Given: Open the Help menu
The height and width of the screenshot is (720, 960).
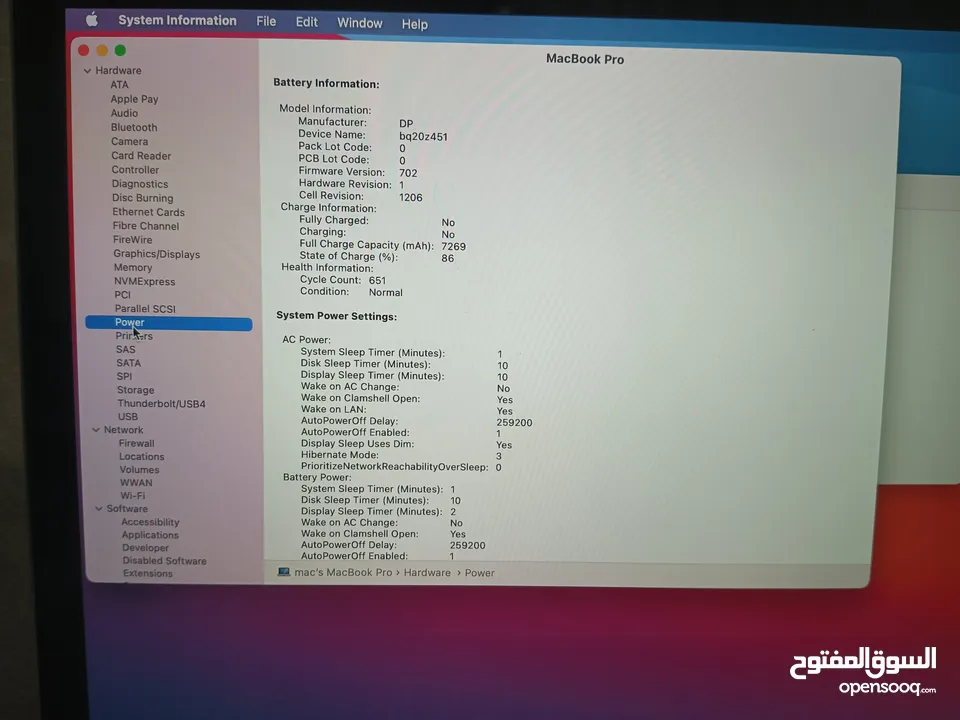Looking at the screenshot, I should click(414, 24).
